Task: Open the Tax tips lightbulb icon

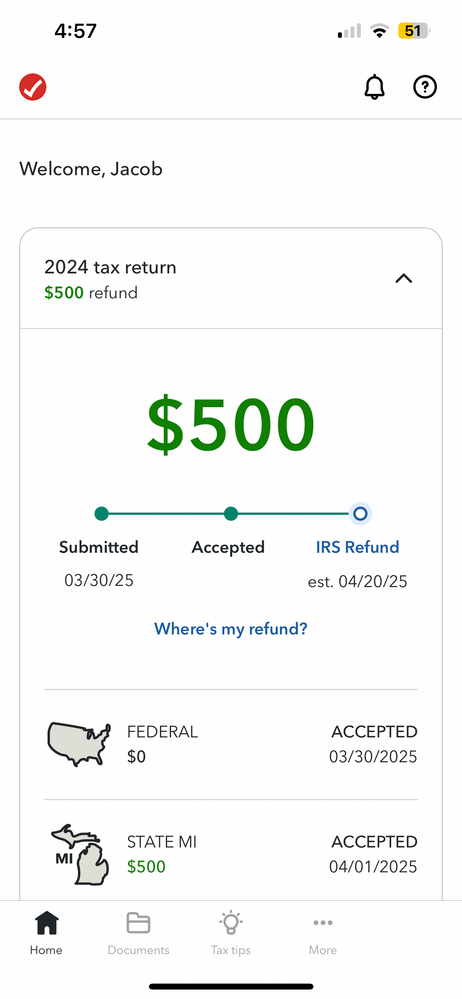Action: 231,922
